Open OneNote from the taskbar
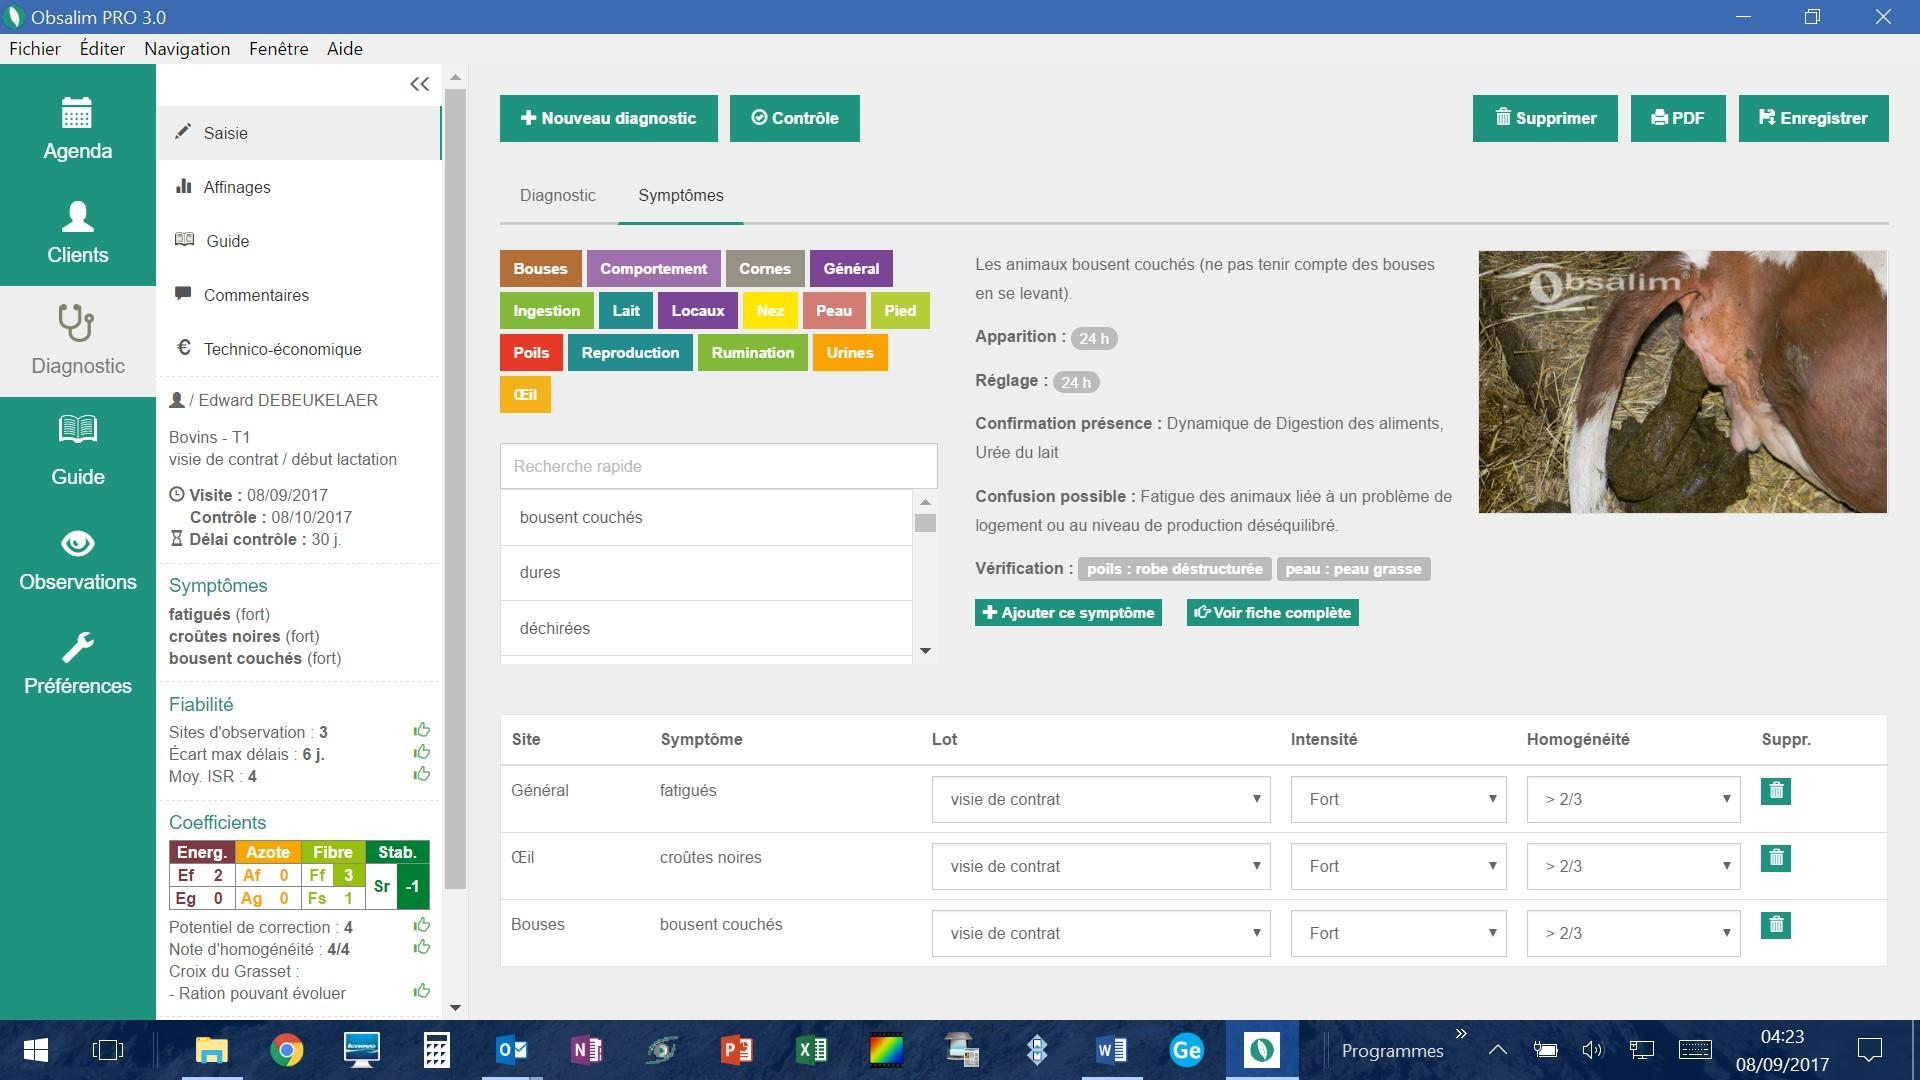The height and width of the screenshot is (1080, 1920). click(586, 1050)
